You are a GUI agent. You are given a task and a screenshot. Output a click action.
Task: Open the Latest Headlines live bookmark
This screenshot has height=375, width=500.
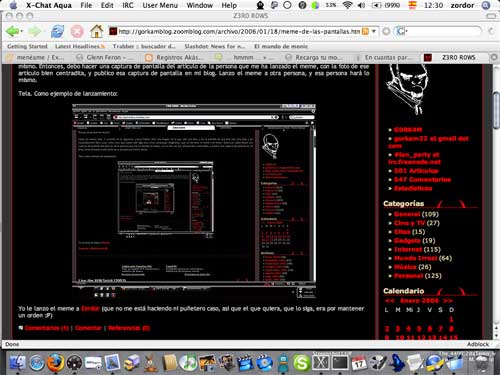coord(80,46)
